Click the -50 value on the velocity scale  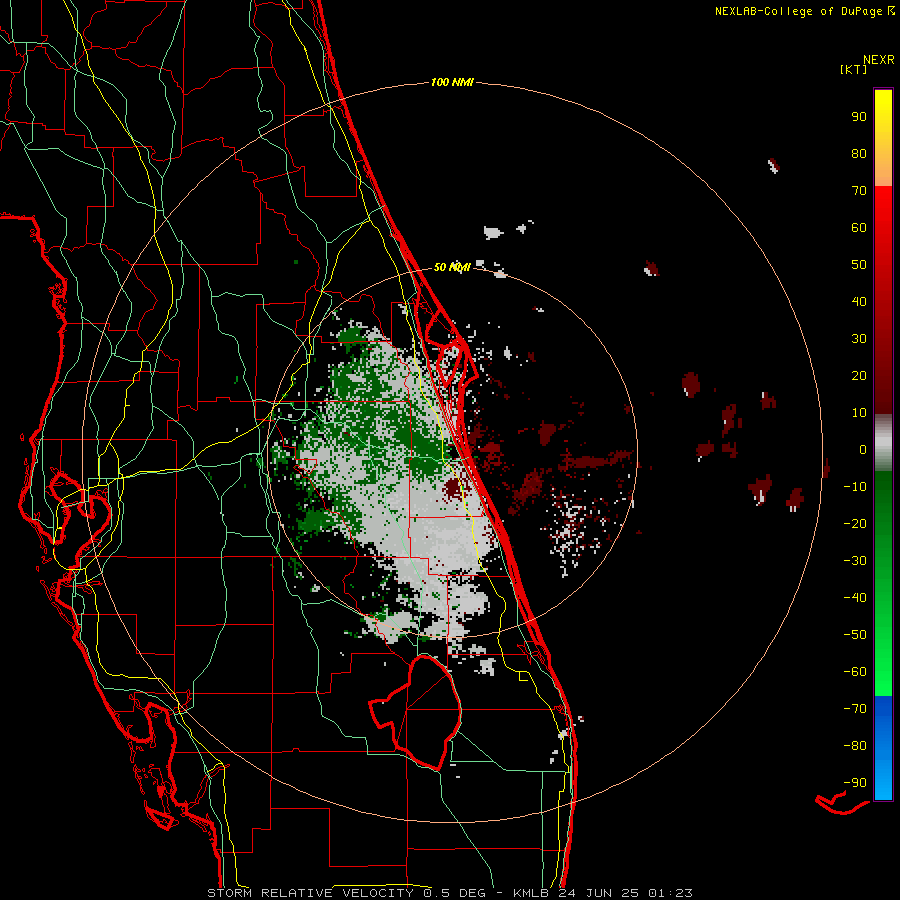(855, 635)
